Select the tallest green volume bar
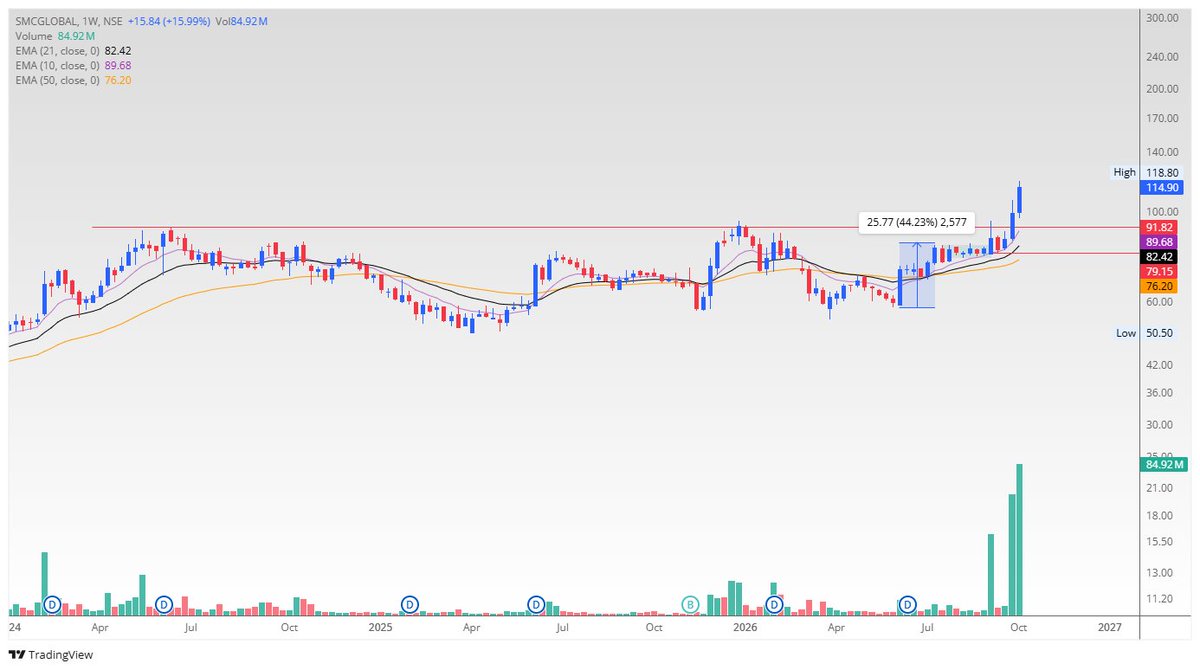Viewport: 1200px width, 670px height. pyautogui.click(x=1020, y=539)
